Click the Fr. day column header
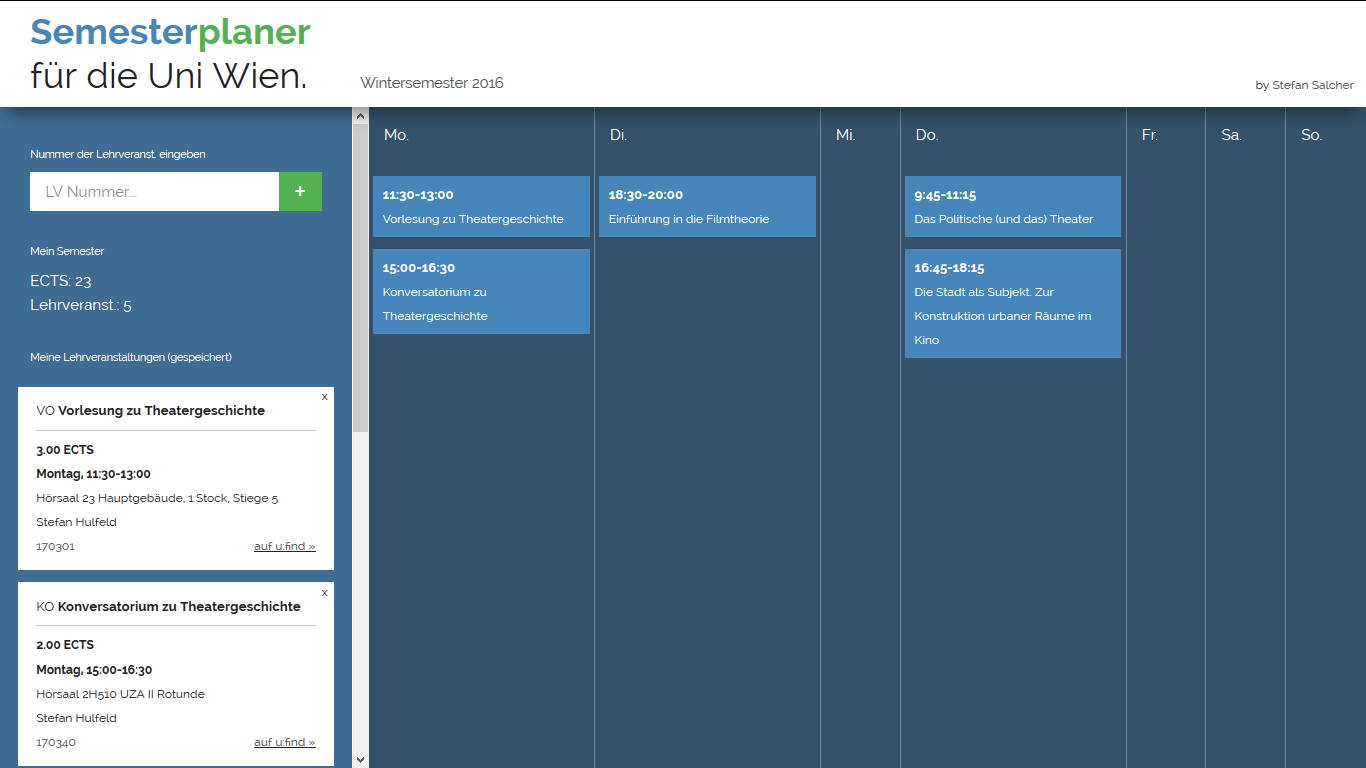This screenshot has height=768, width=1366. click(1149, 135)
